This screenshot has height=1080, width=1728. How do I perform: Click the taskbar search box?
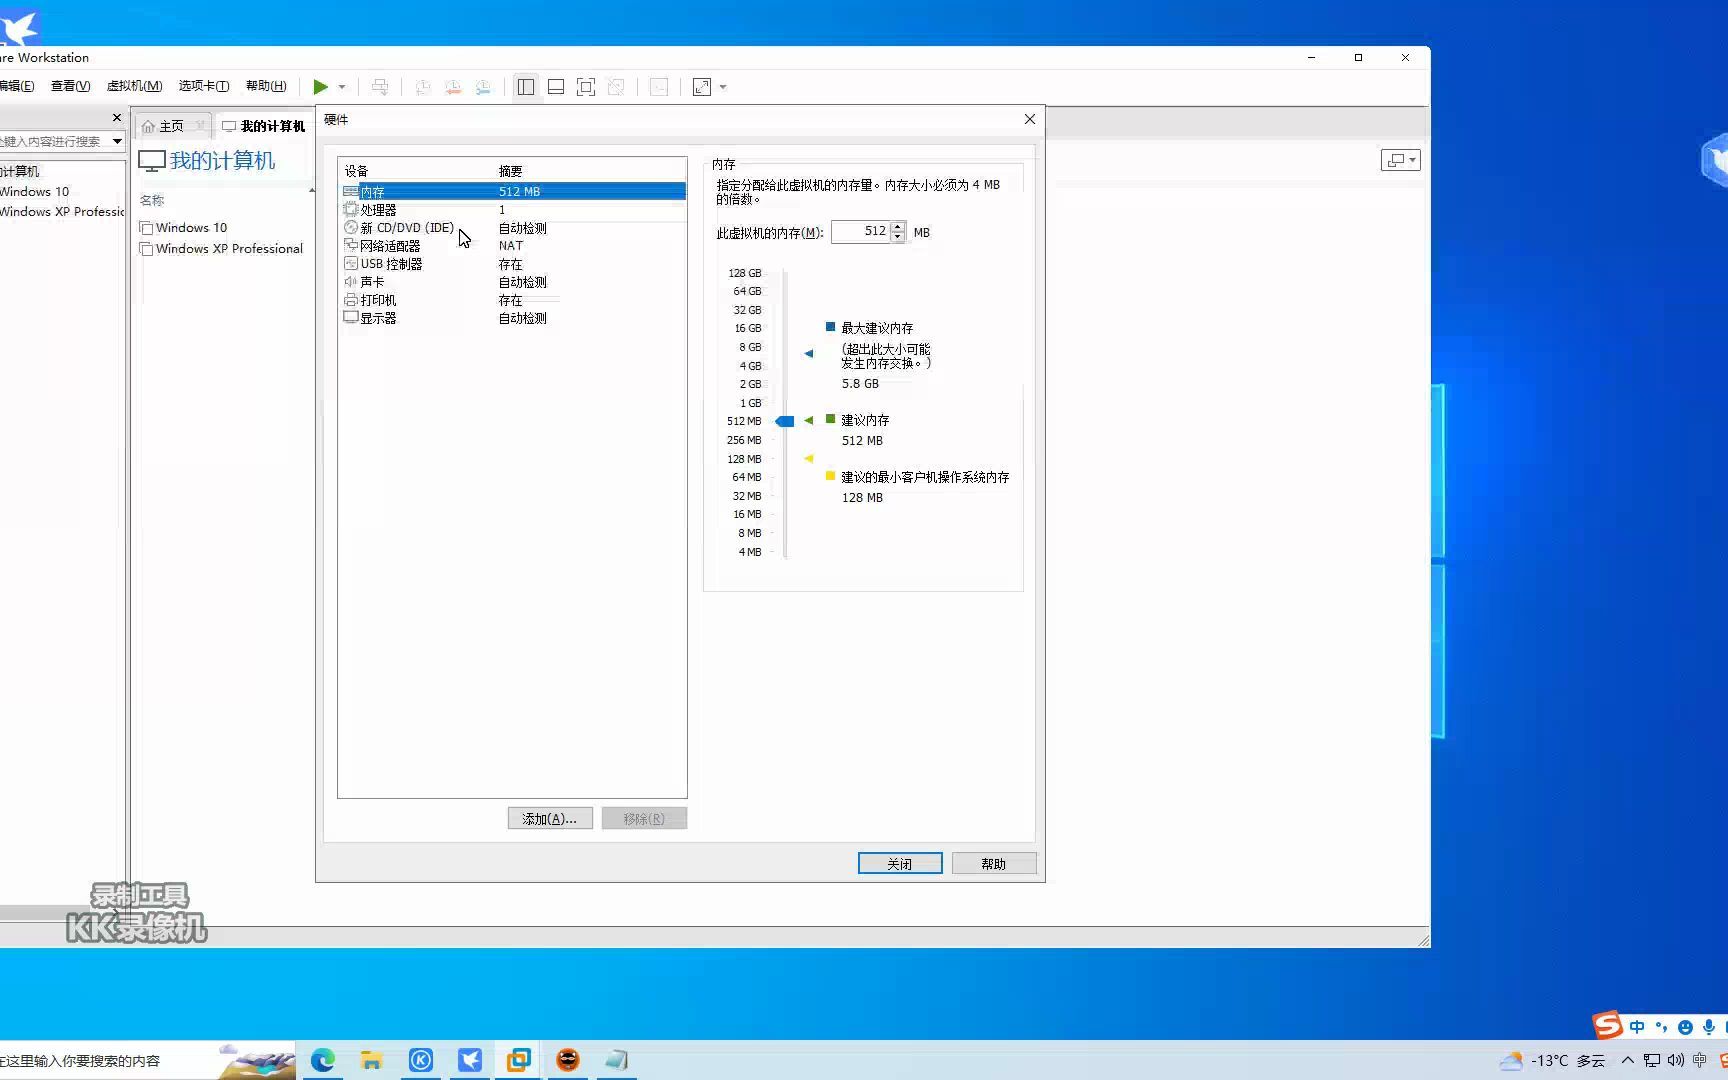click(148, 1060)
